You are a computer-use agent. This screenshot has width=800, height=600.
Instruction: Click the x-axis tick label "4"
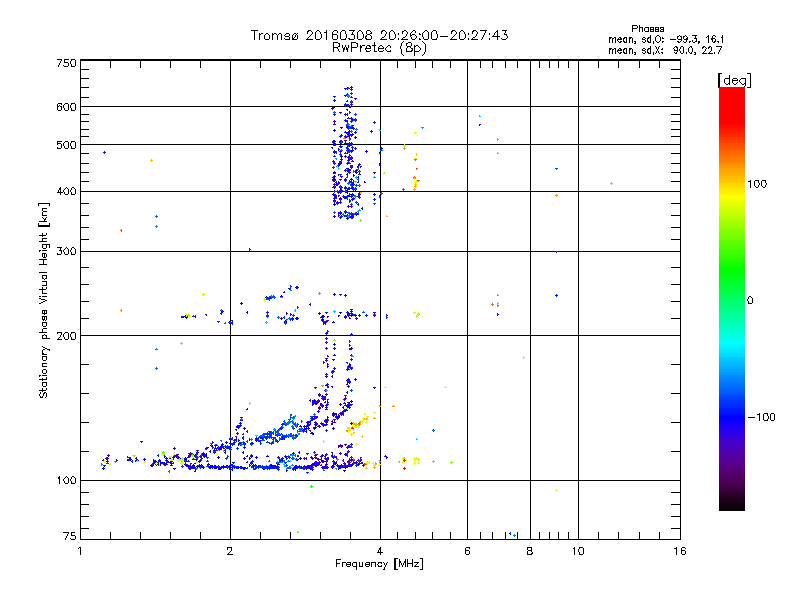coord(380,551)
